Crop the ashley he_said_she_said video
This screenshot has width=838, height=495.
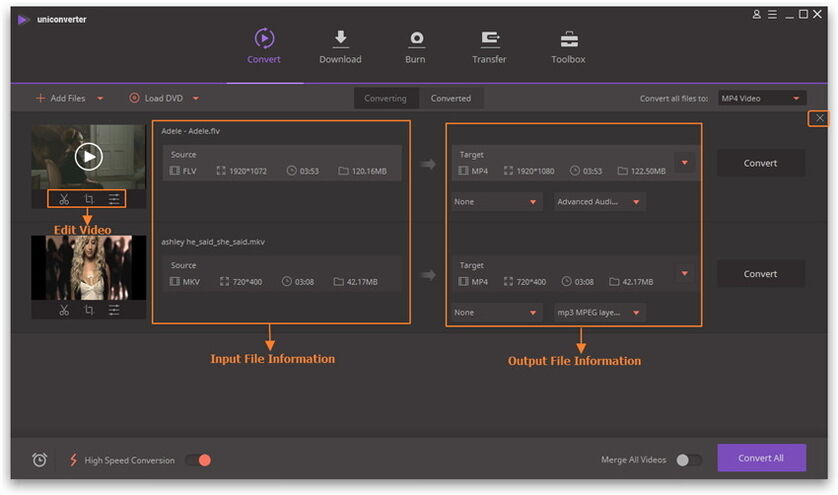pyautogui.click(x=89, y=310)
